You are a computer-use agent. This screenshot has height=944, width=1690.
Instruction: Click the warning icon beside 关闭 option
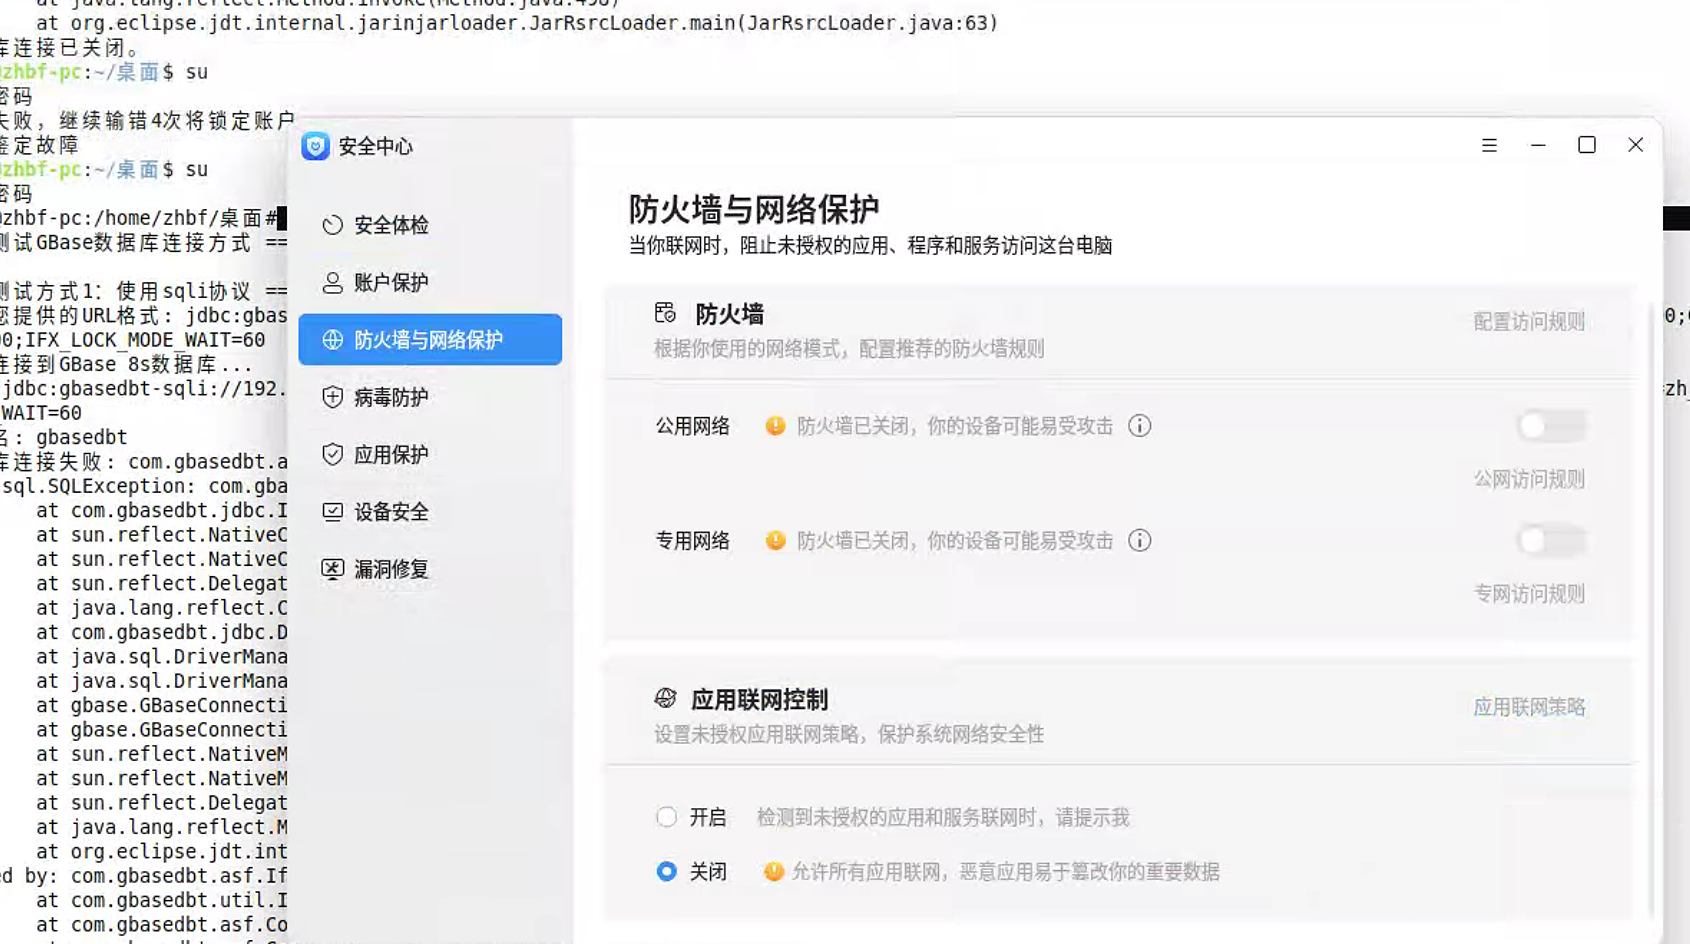tap(773, 872)
